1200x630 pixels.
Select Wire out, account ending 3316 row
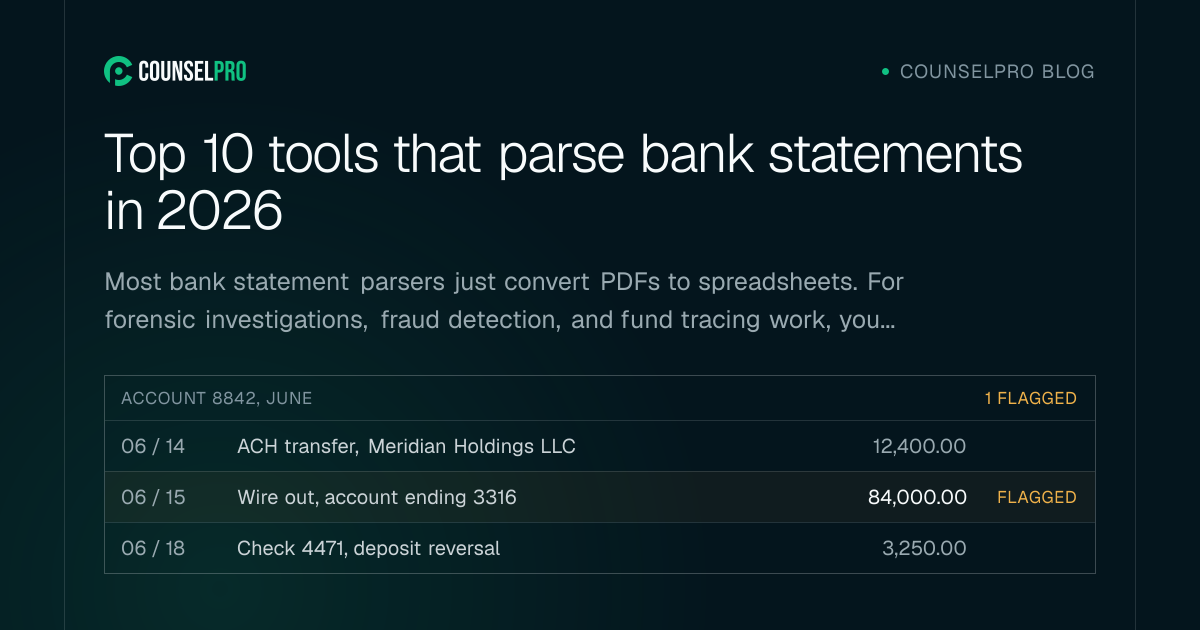point(600,497)
